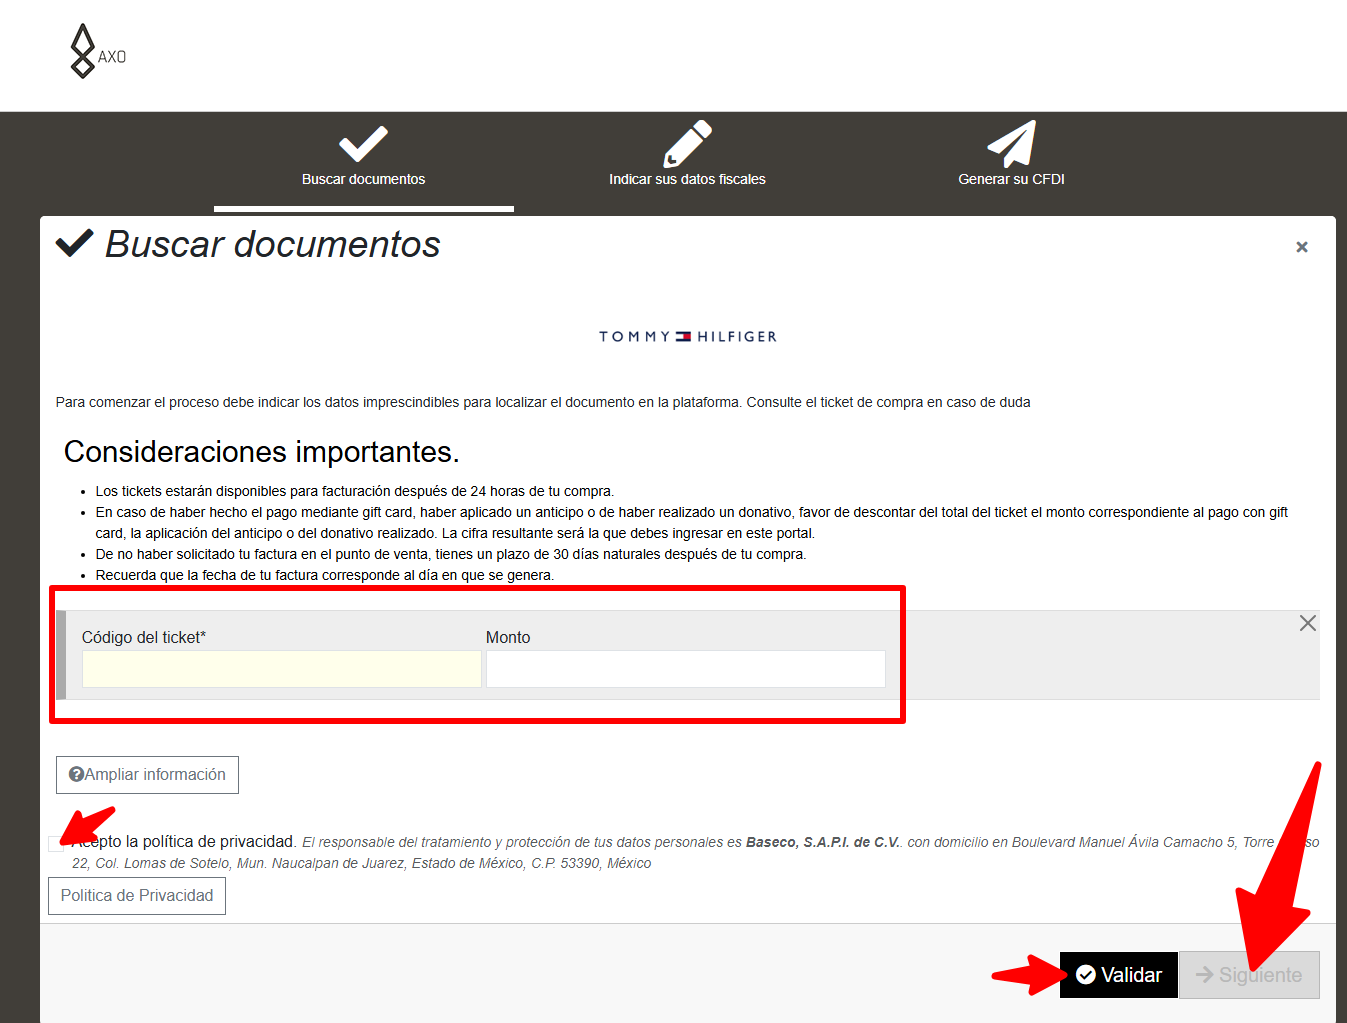Close the Buscar documentos panel with the small ×
Viewport: 1347px width, 1023px height.
(1302, 247)
